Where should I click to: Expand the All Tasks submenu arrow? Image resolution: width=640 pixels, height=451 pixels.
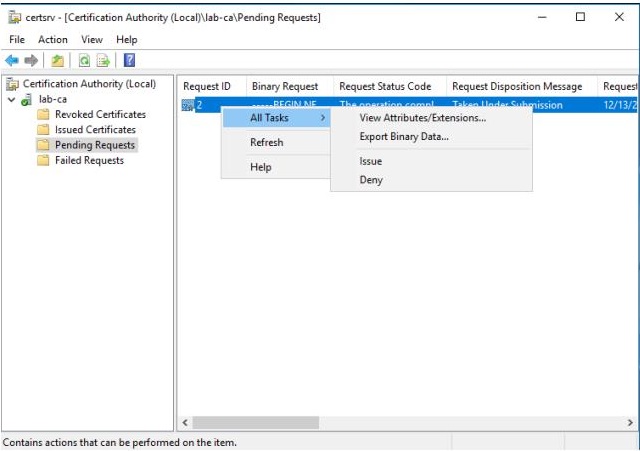tap(322, 118)
